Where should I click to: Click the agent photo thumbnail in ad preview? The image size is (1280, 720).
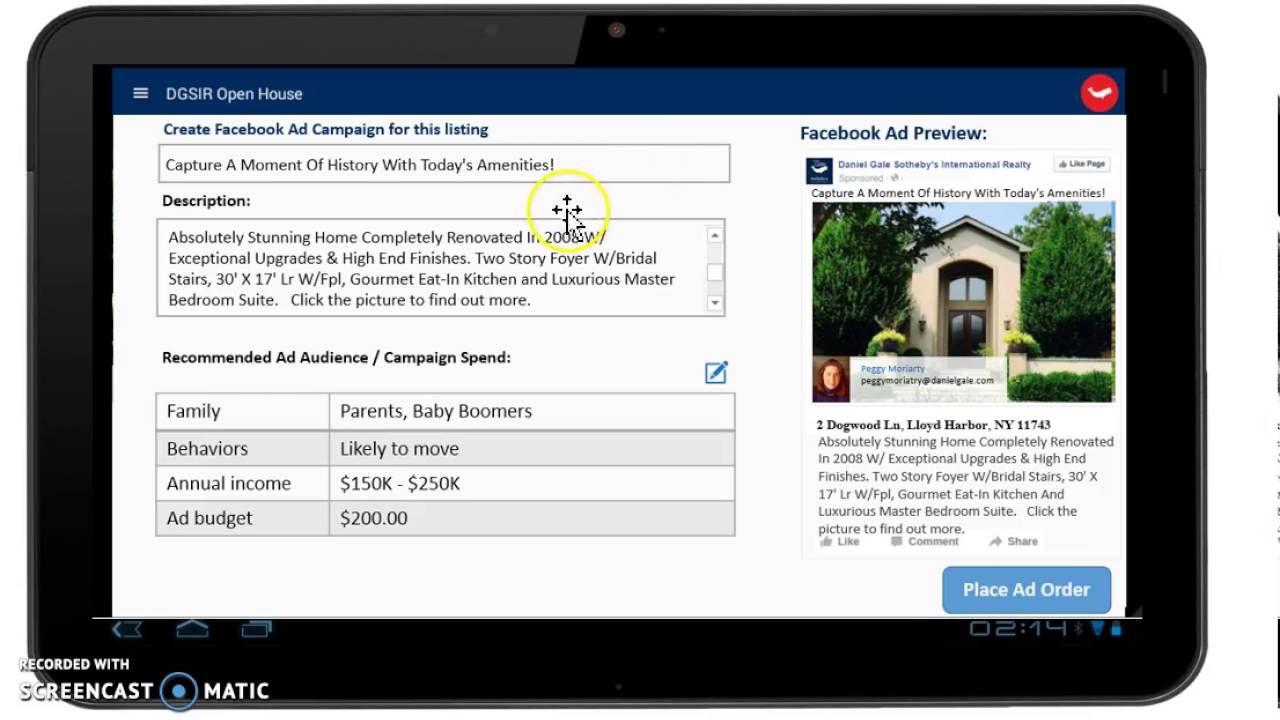pos(831,379)
